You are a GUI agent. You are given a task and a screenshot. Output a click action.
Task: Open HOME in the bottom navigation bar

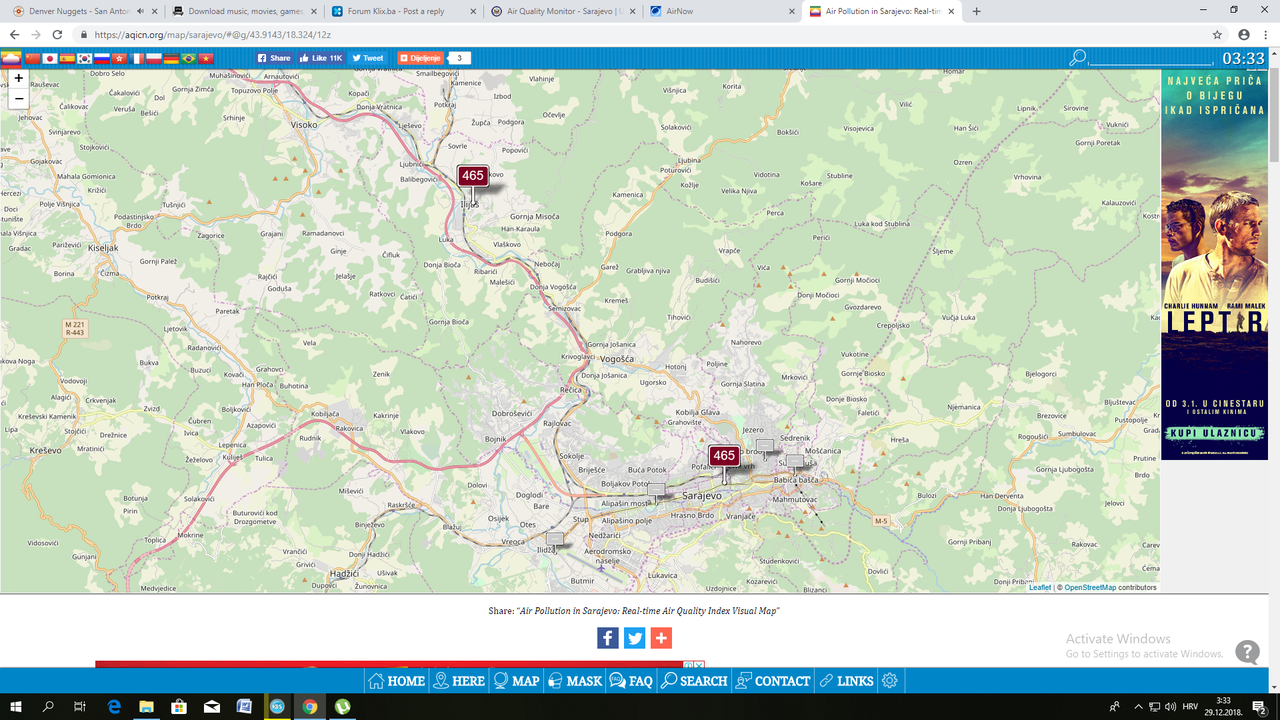(396, 681)
